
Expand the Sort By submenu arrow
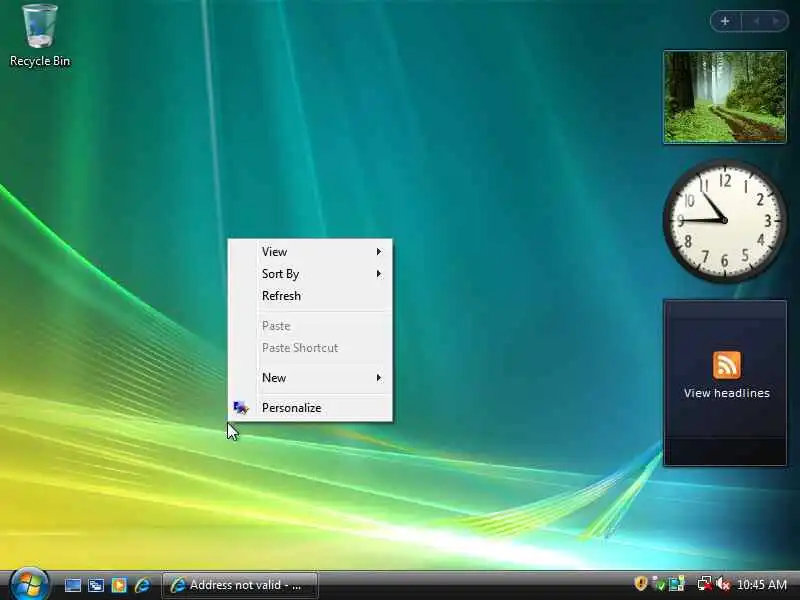click(x=379, y=273)
